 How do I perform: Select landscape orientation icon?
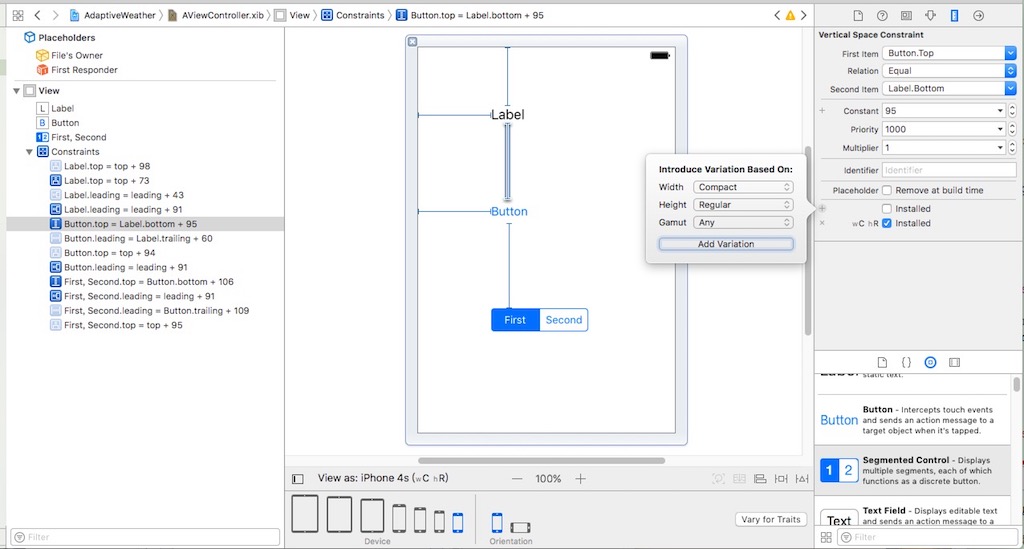point(520,525)
